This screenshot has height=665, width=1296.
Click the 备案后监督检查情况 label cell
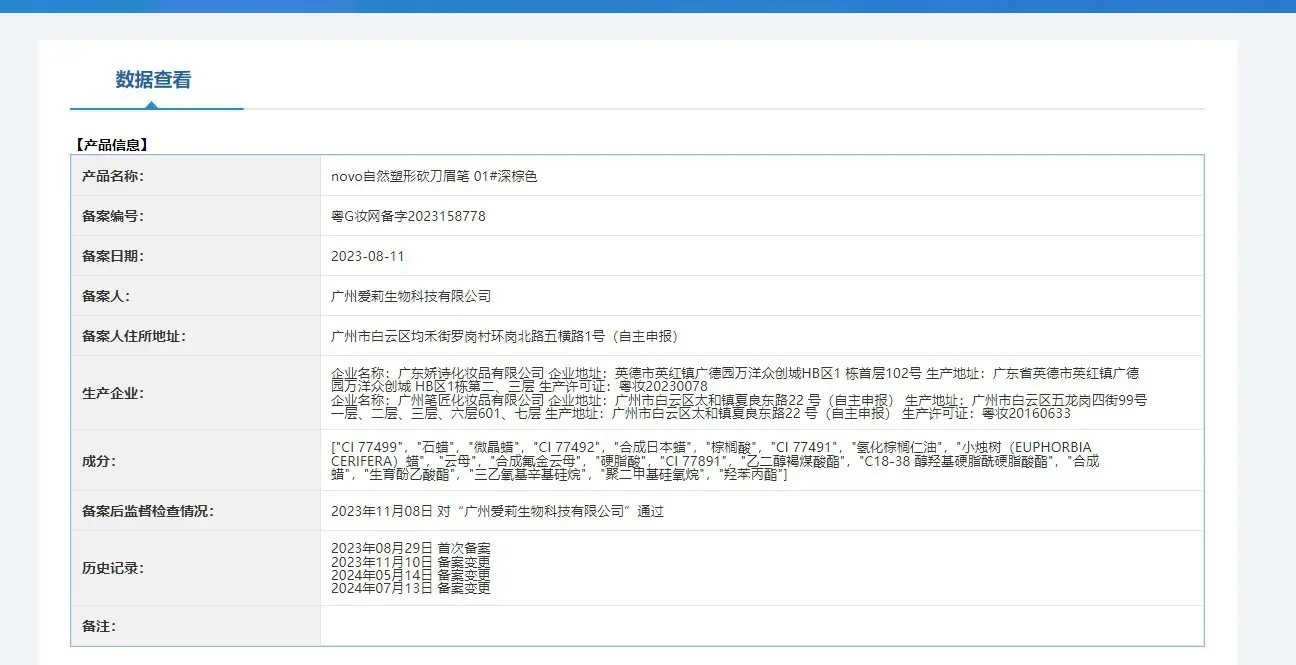[x=196, y=511]
